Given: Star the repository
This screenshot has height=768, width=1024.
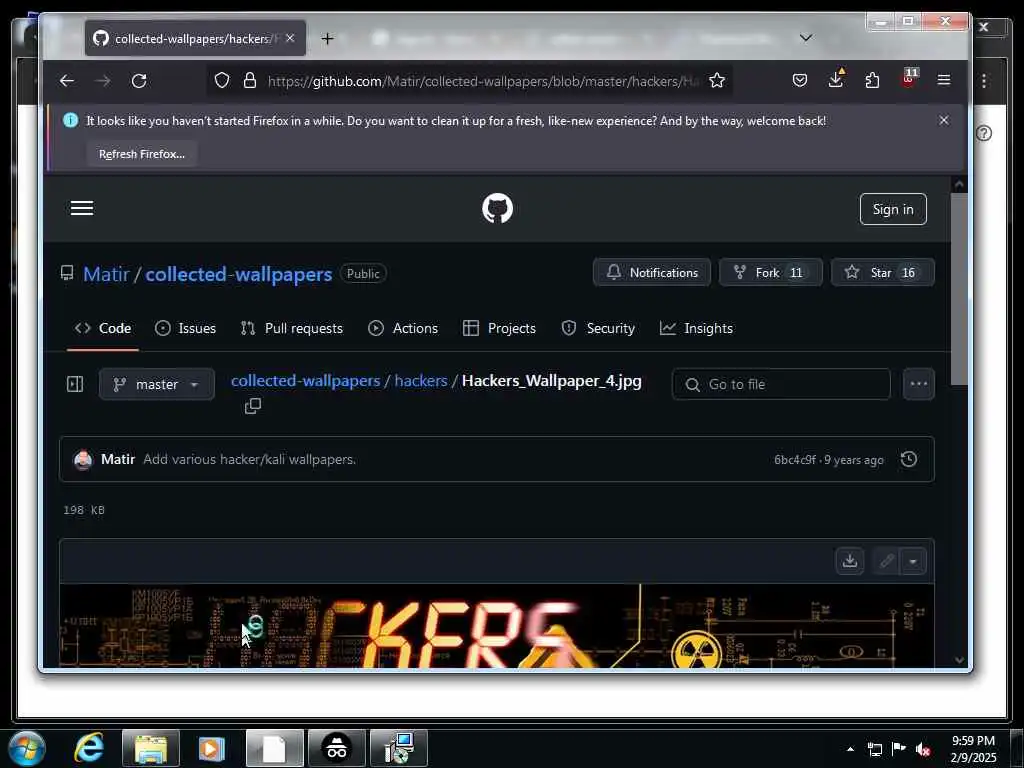Looking at the screenshot, I should tap(882, 272).
